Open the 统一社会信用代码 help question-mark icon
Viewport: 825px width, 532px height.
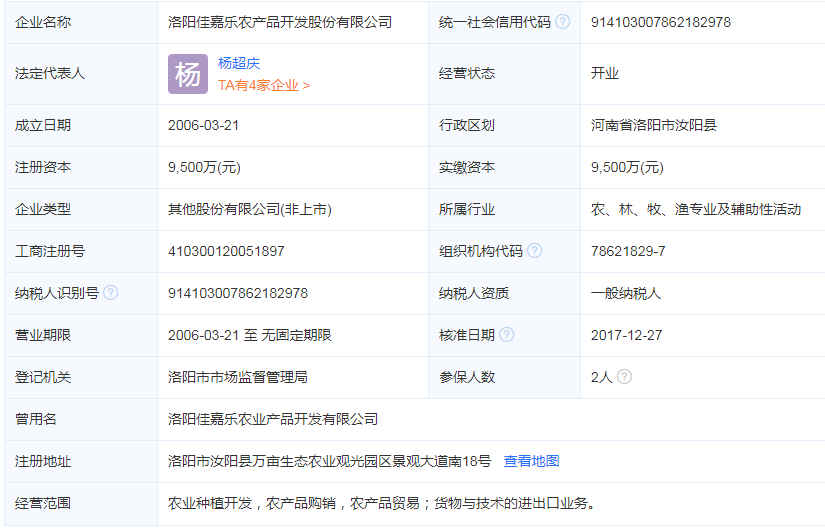(x=562, y=22)
